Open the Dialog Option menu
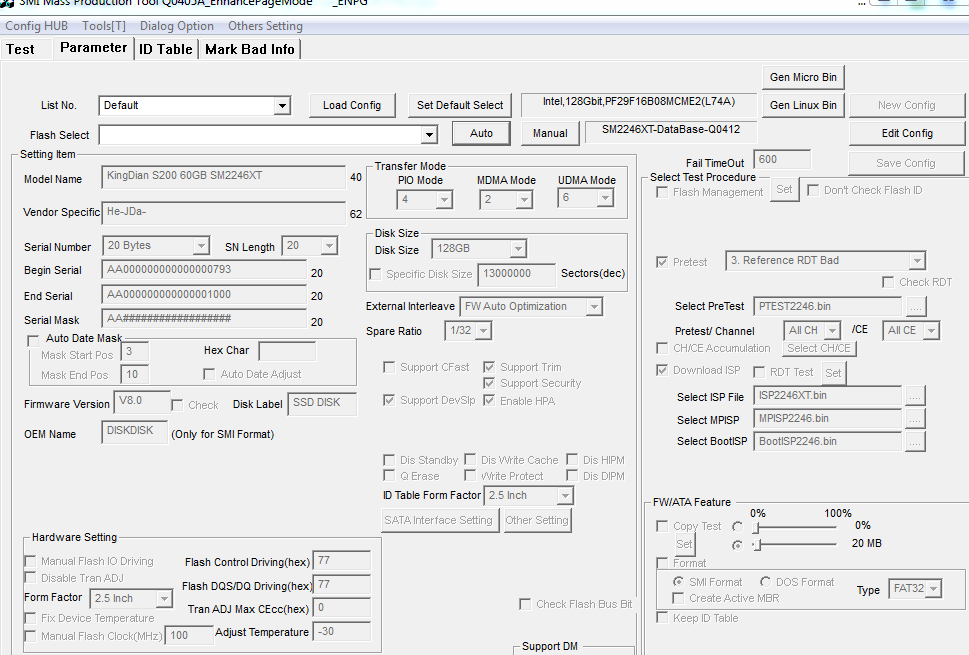Image resolution: width=969 pixels, height=655 pixels. [177, 26]
